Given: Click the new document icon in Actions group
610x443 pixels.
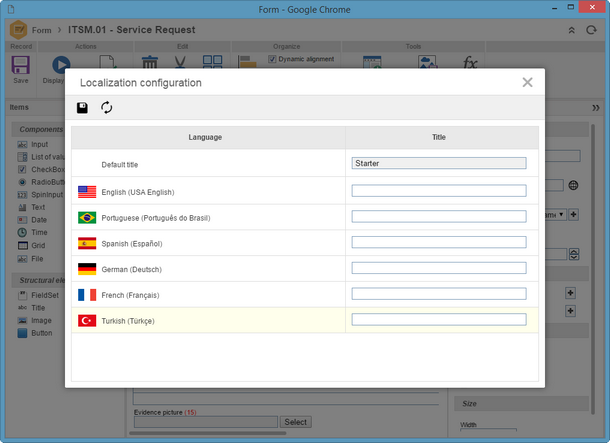Looking at the screenshot, I should pyautogui.click(x=107, y=62).
